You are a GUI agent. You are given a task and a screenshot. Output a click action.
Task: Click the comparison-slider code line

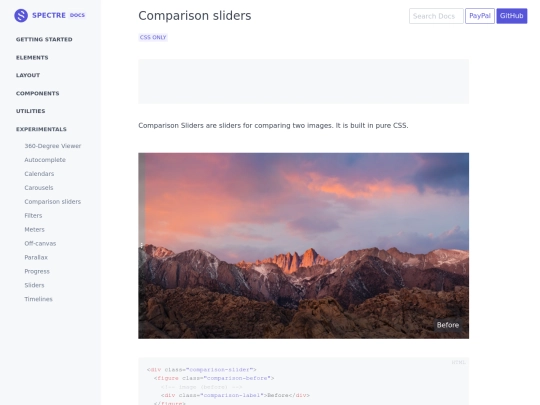click(x=201, y=370)
